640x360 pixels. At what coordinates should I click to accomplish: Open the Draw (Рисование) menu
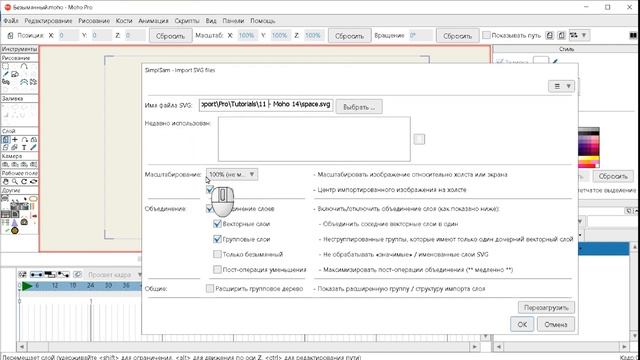94,20
